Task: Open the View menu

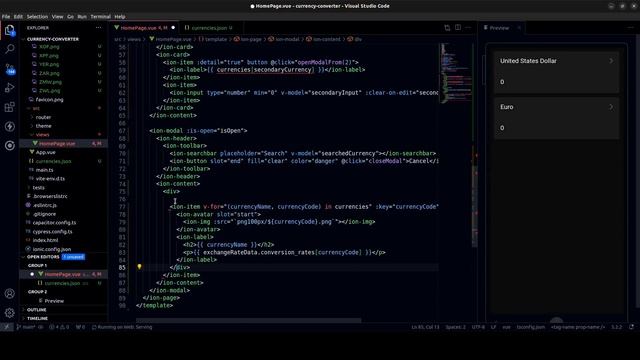Action: point(57,17)
